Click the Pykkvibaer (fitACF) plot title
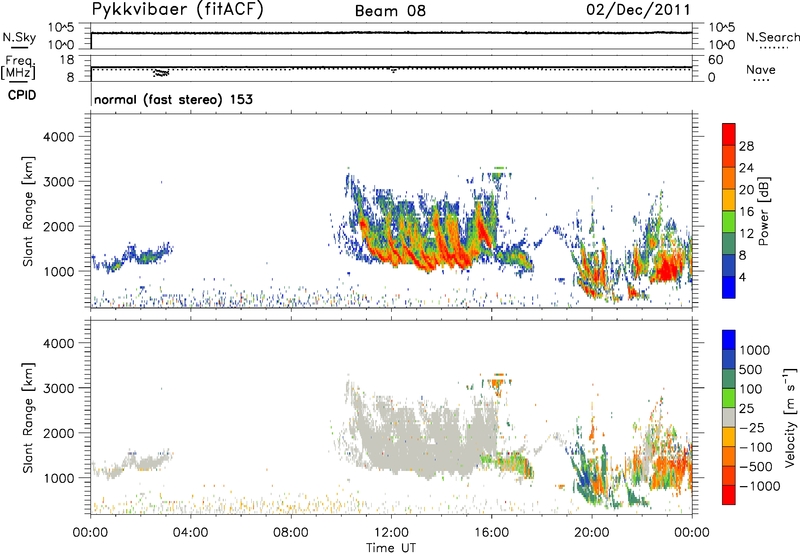The height and width of the screenshot is (554, 800). click(178, 10)
